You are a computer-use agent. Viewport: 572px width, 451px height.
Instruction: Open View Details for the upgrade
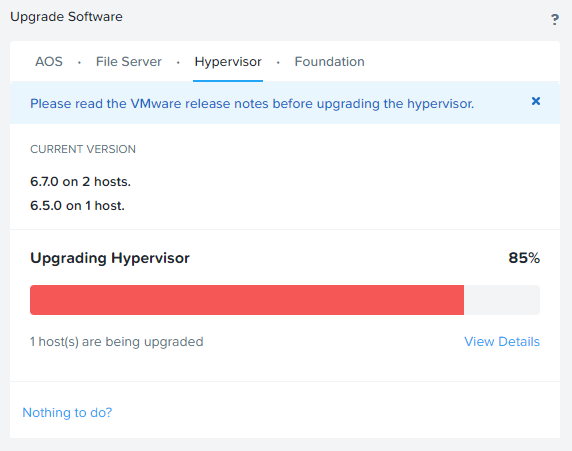(x=502, y=342)
